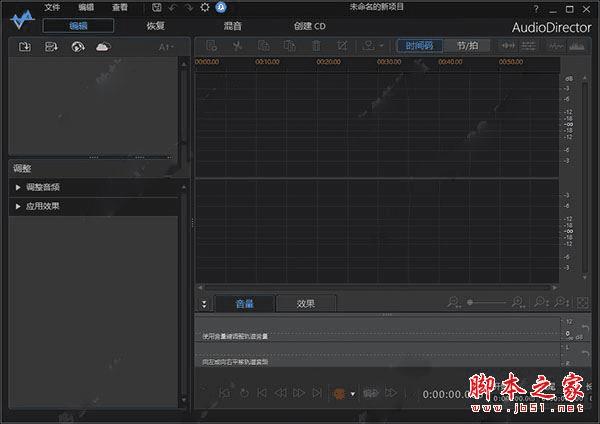Click the copy icon in edit toolbar
The width and height of the screenshot is (600, 424).
pyautogui.click(x=264, y=46)
